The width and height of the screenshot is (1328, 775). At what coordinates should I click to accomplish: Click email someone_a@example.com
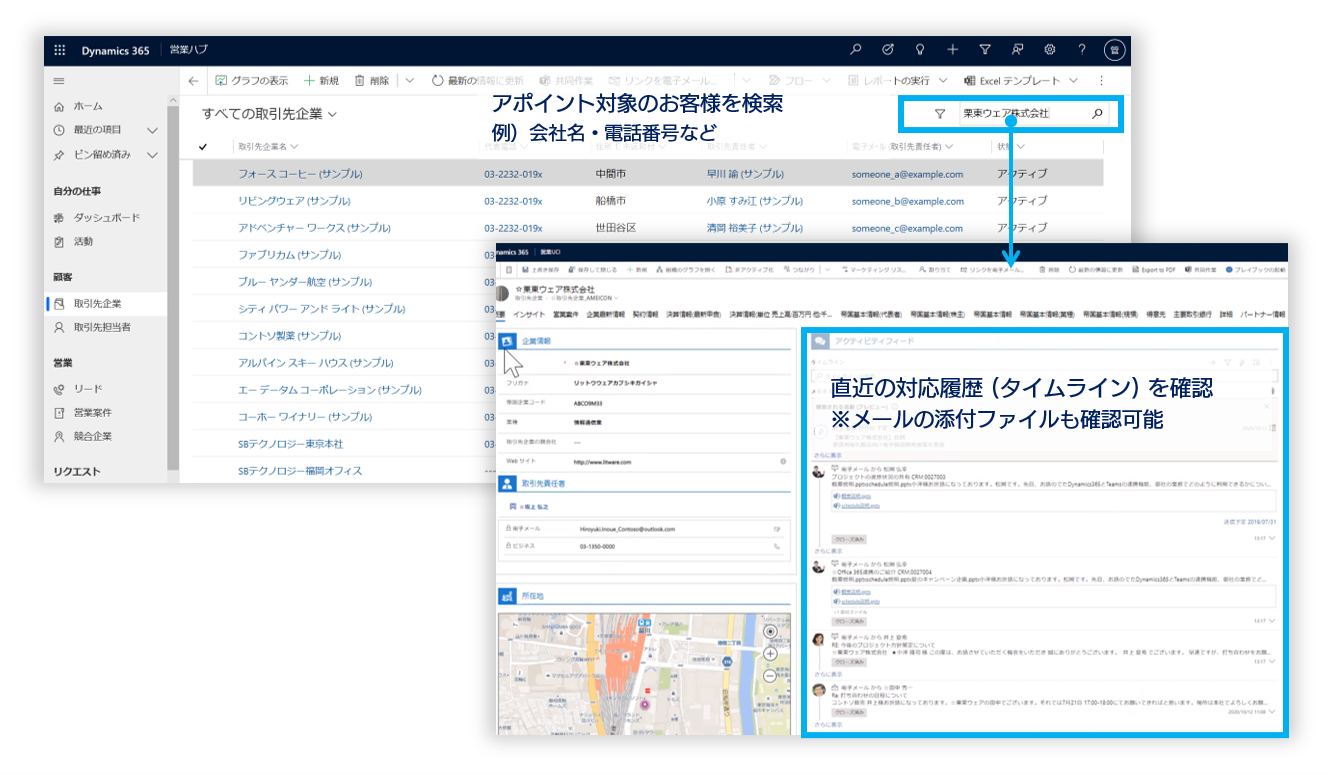click(907, 174)
